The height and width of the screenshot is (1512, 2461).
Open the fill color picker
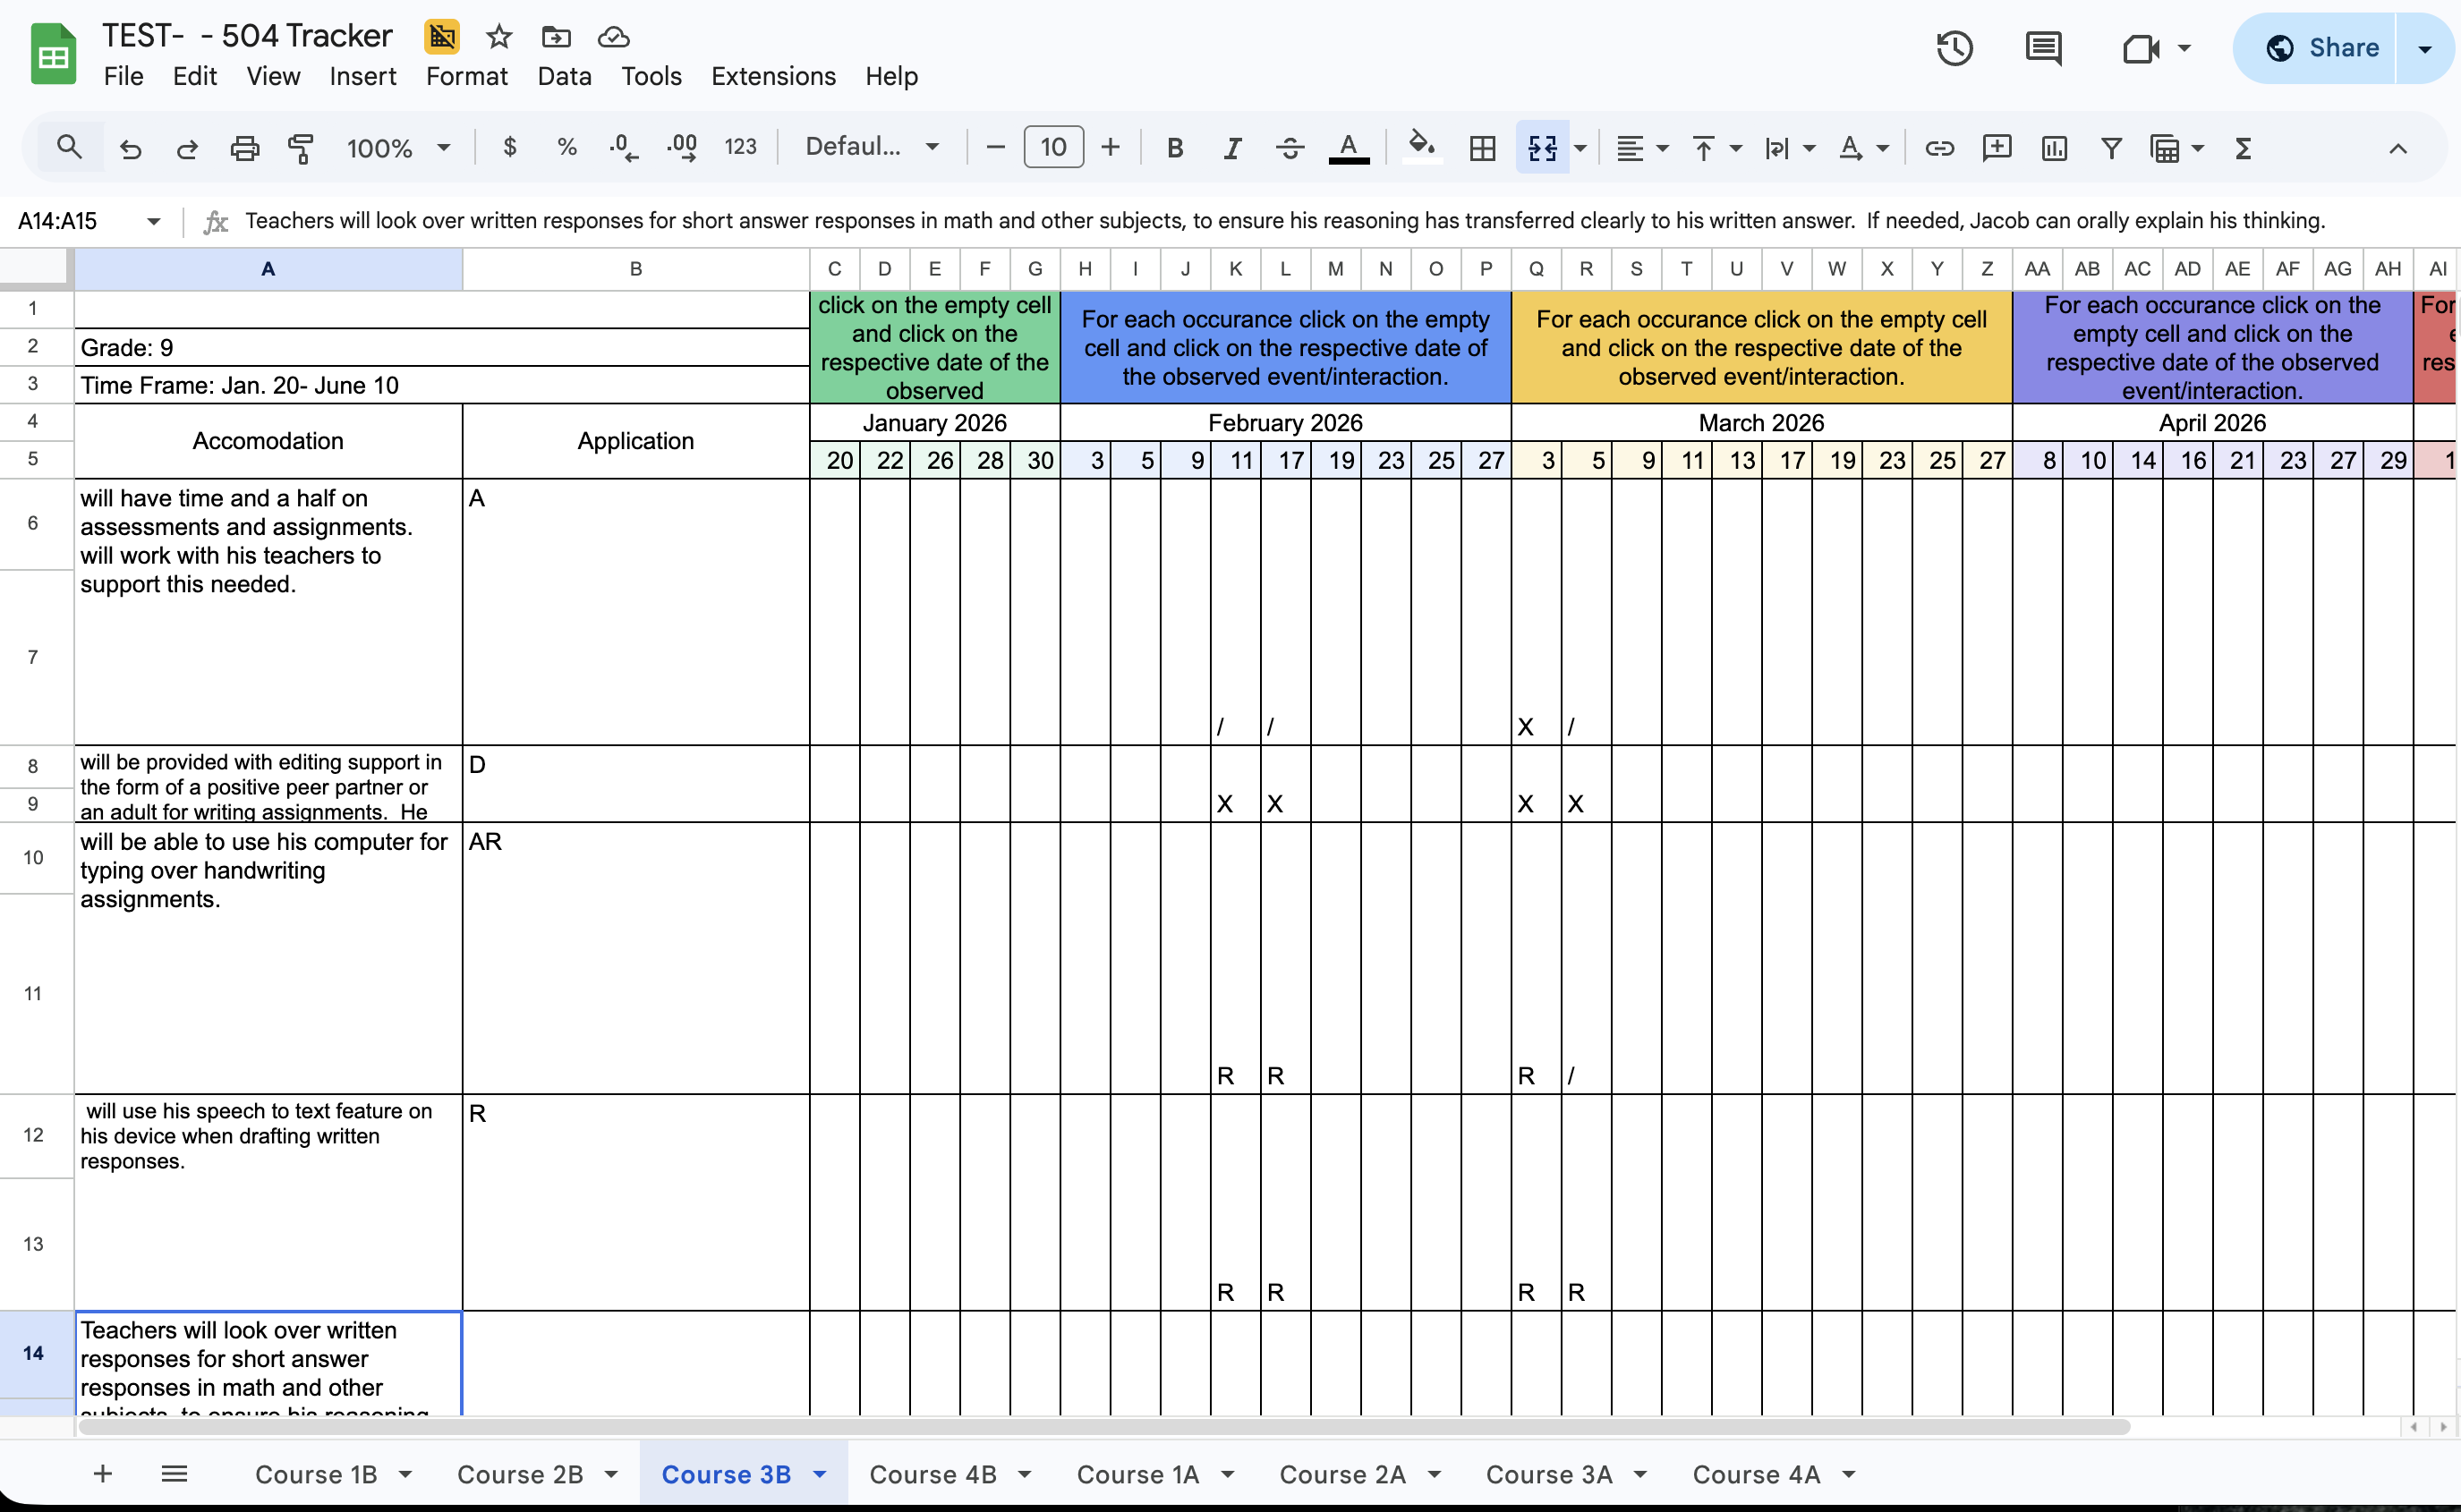pos(1421,148)
